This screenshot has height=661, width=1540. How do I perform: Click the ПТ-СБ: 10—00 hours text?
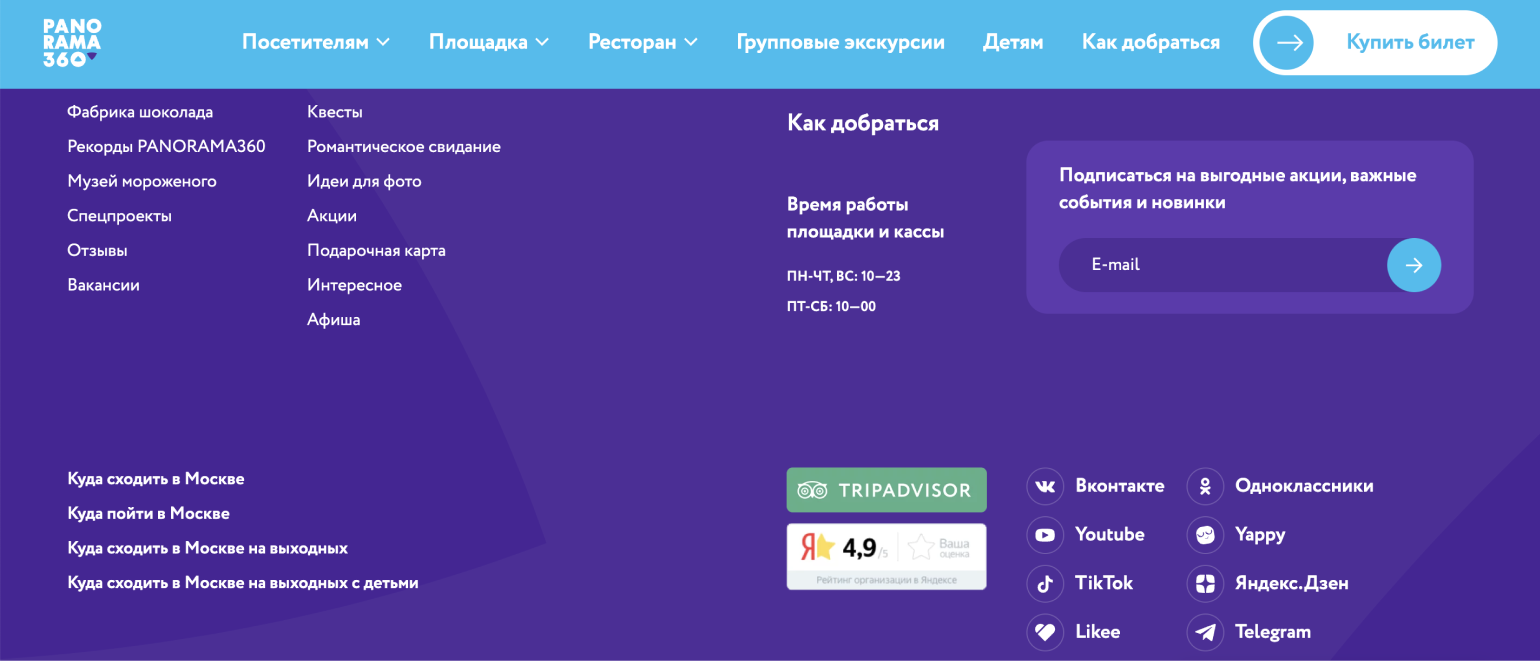click(831, 307)
